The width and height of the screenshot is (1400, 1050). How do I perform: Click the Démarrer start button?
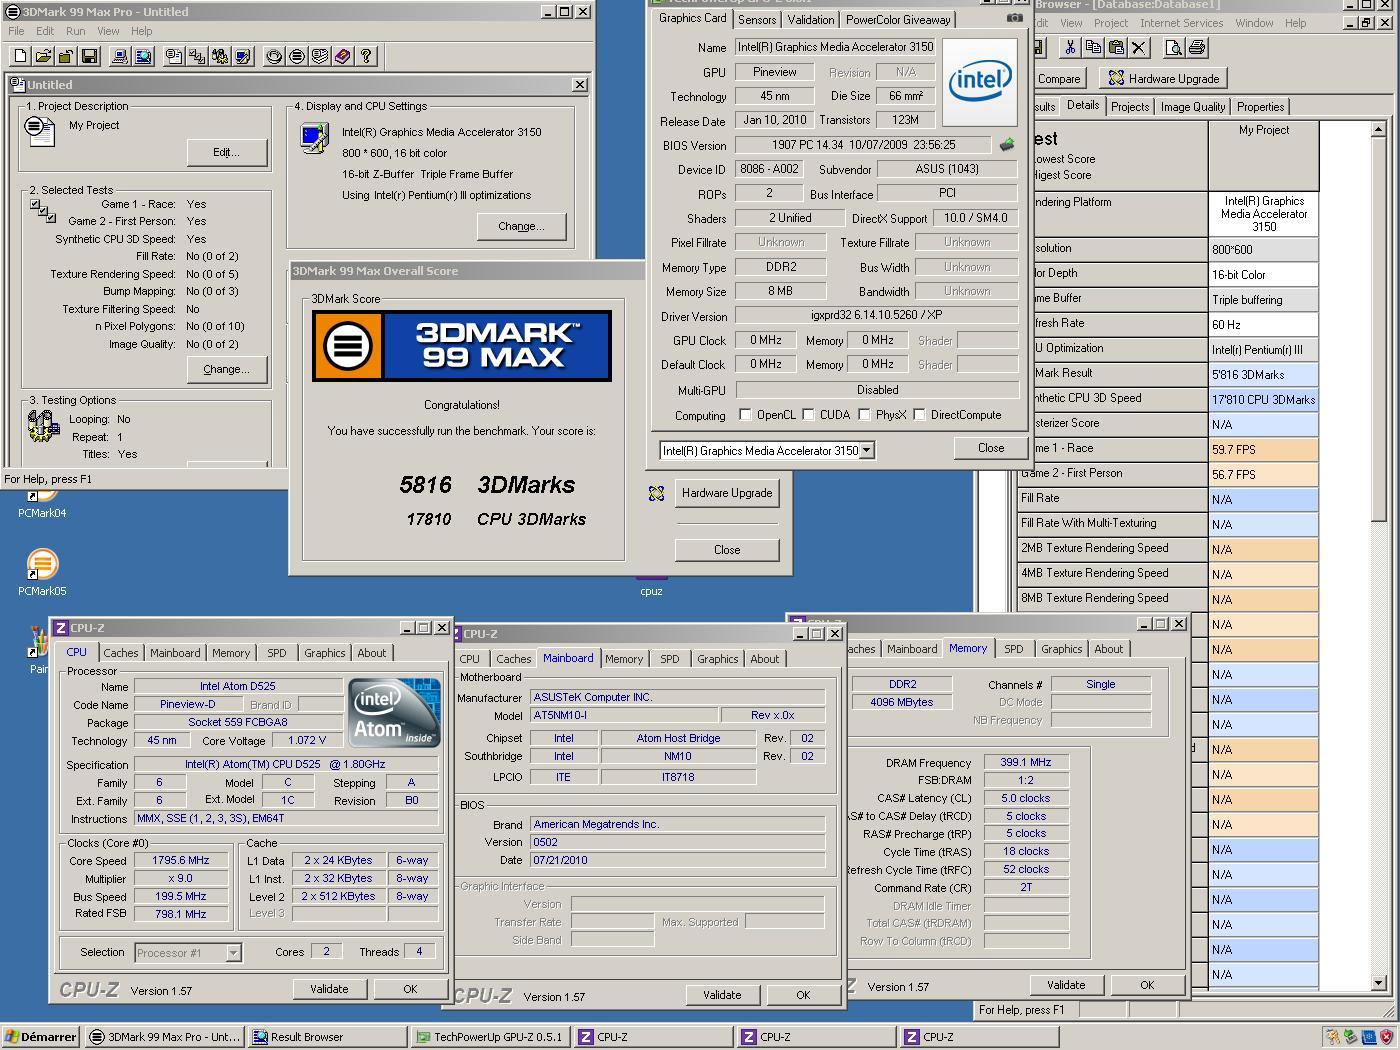pyautogui.click(x=41, y=1037)
